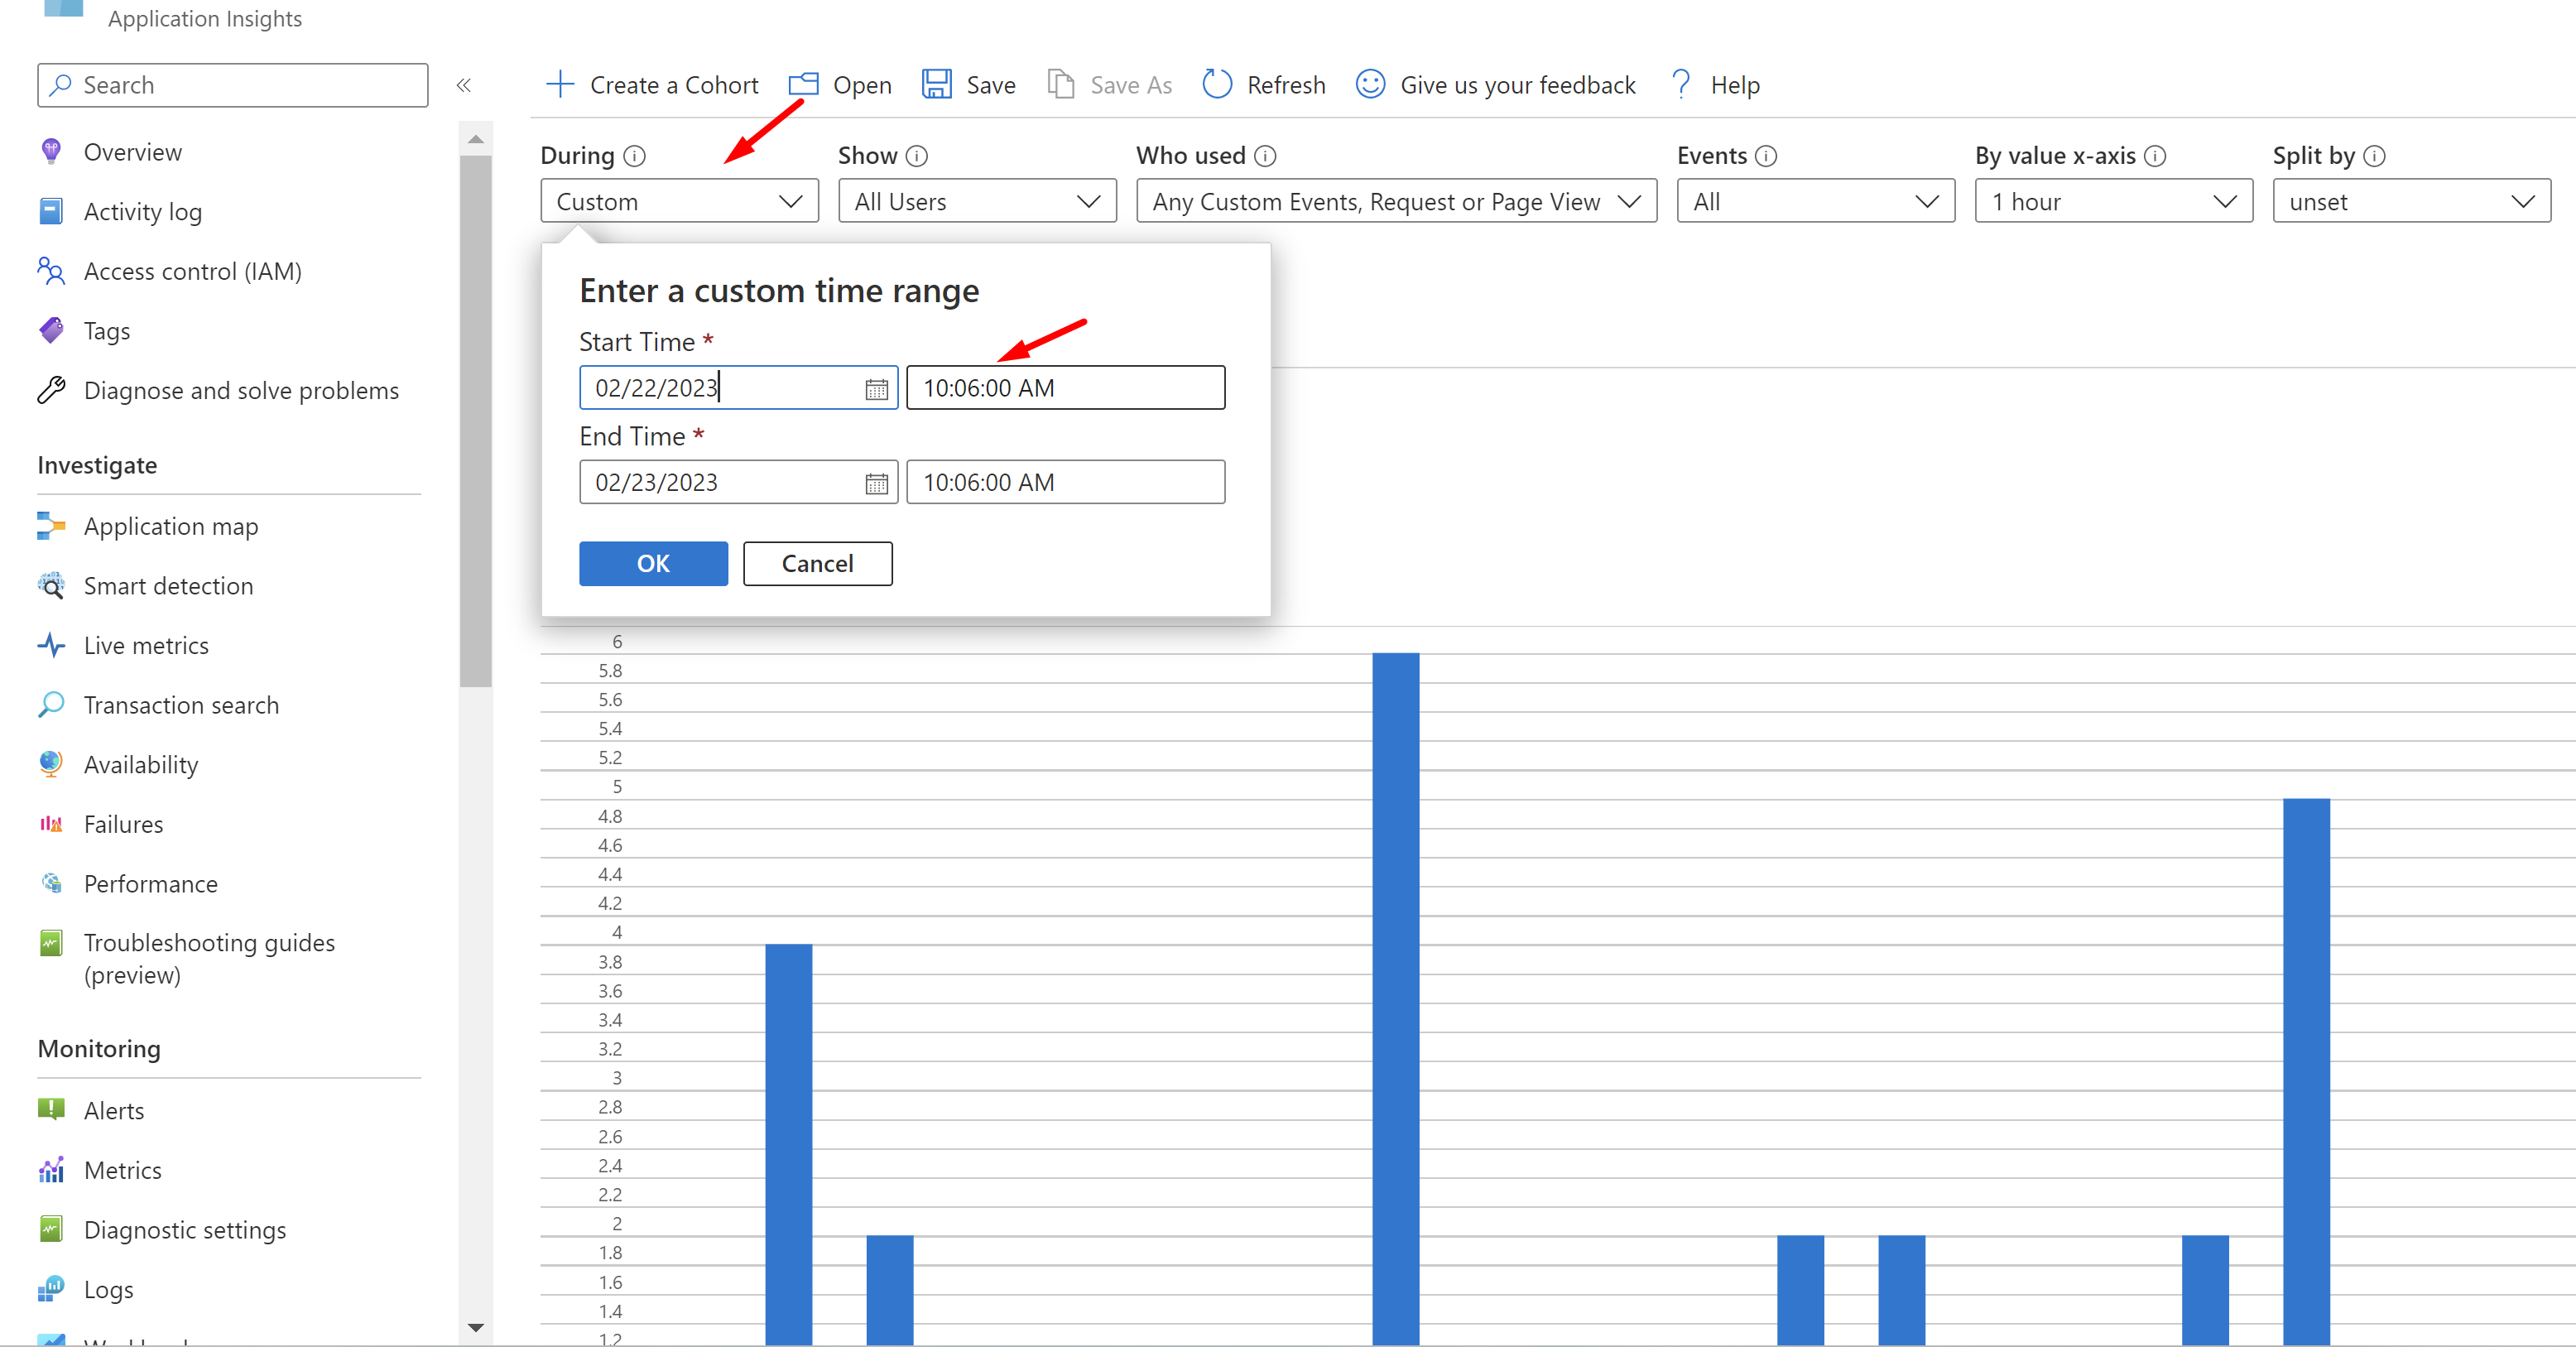Click the feedback smiley icon

point(1370,84)
